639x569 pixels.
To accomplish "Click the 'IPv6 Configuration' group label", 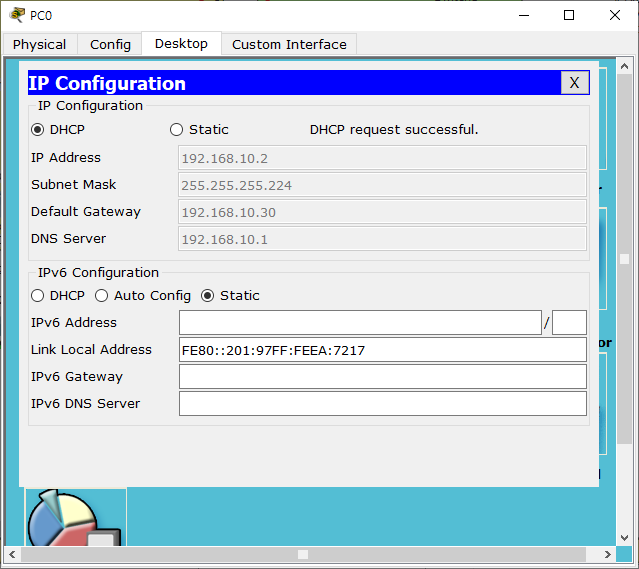I will [98, 272].
